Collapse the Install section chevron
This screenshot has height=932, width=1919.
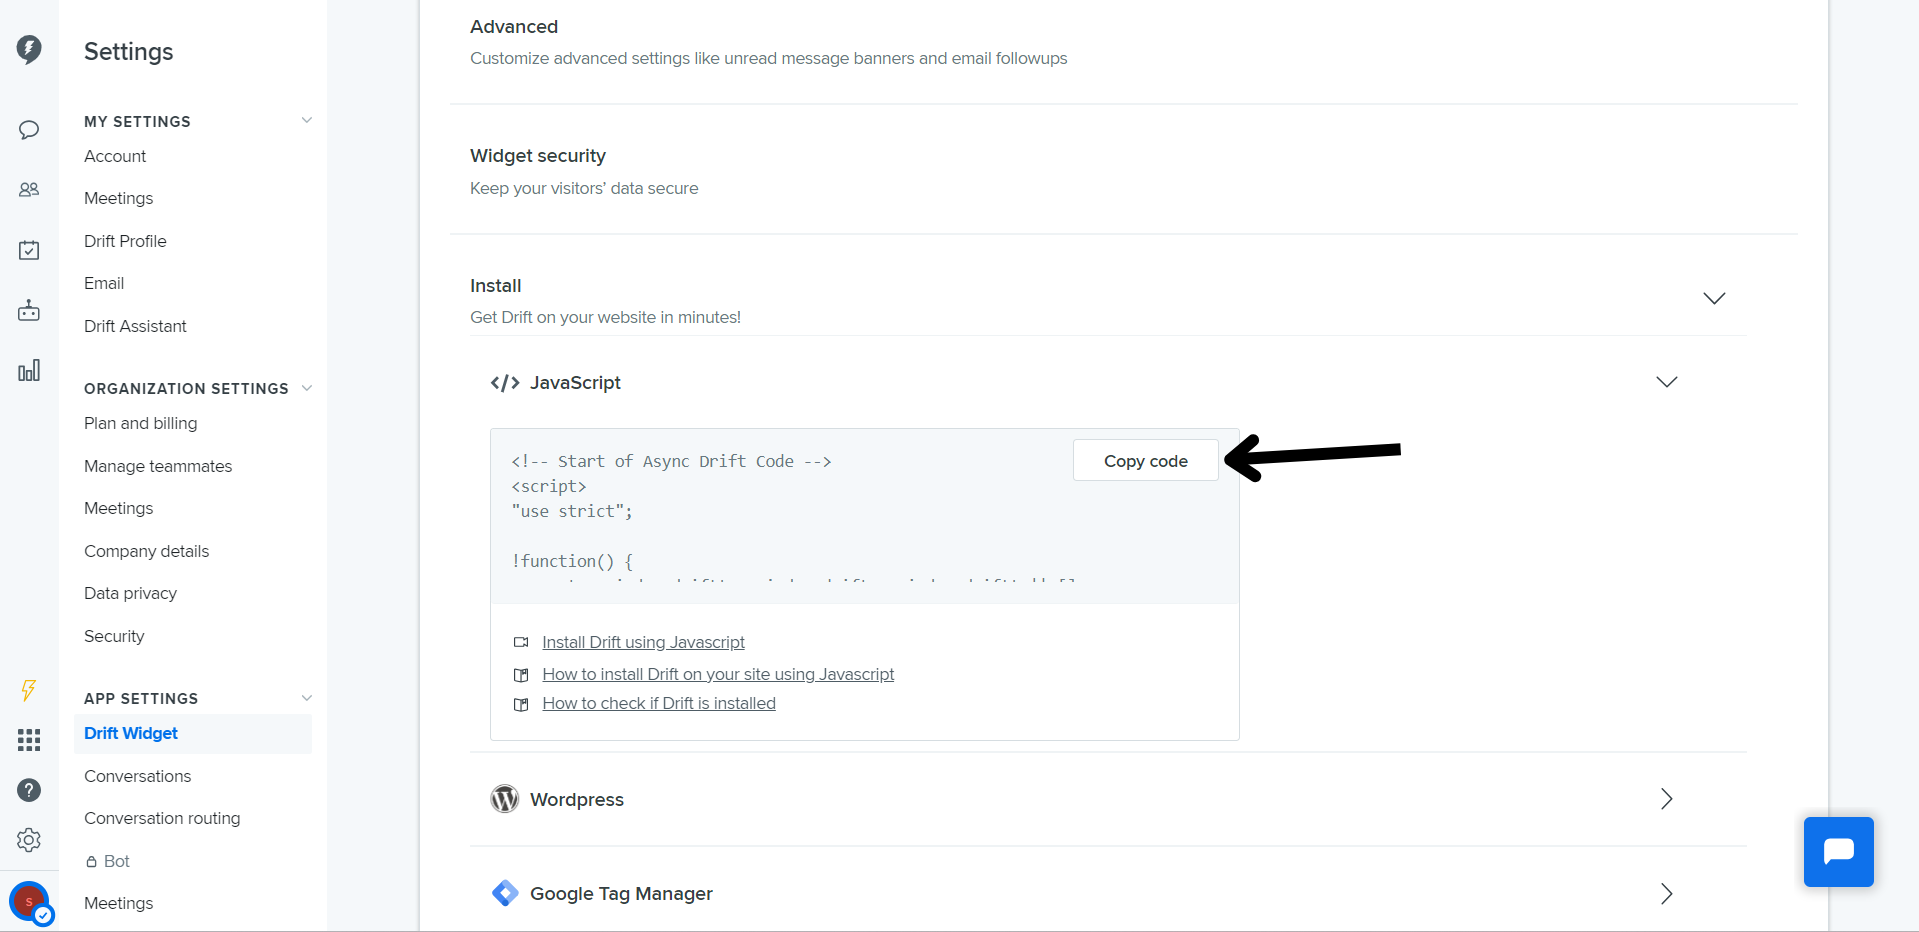(x=1714, y=299)
